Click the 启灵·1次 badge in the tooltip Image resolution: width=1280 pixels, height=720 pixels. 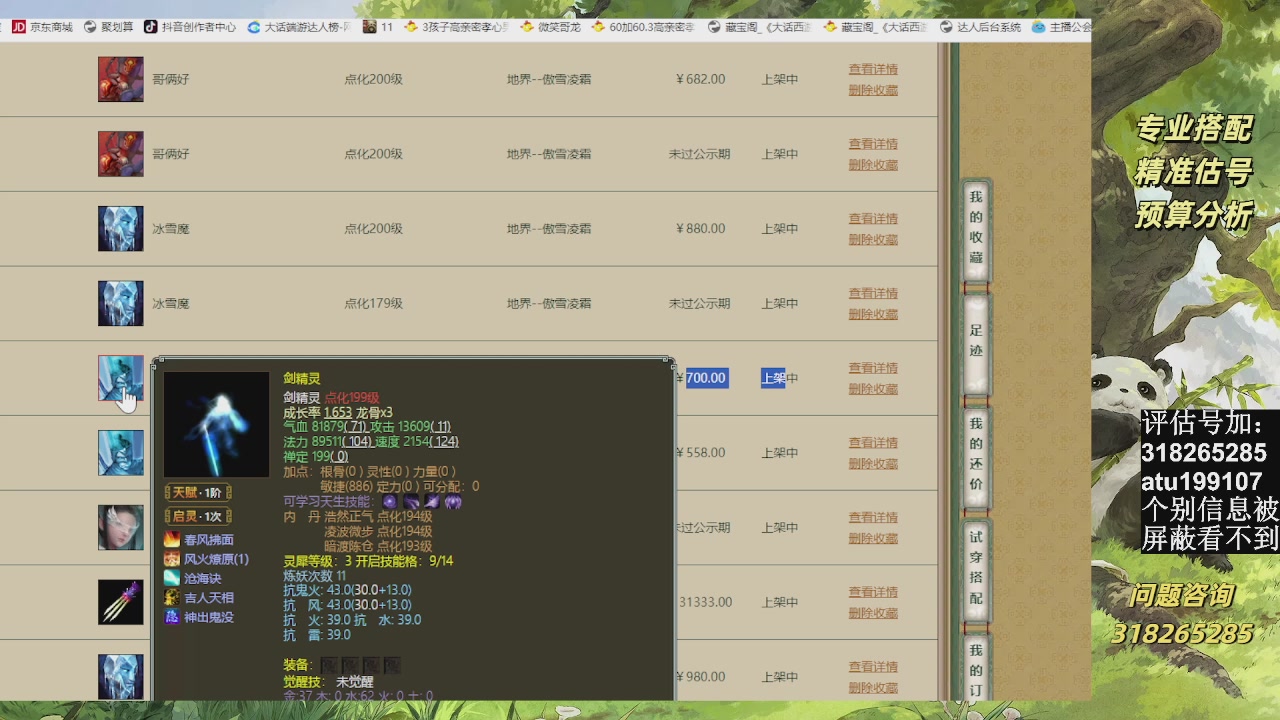(x=198, y=517)
